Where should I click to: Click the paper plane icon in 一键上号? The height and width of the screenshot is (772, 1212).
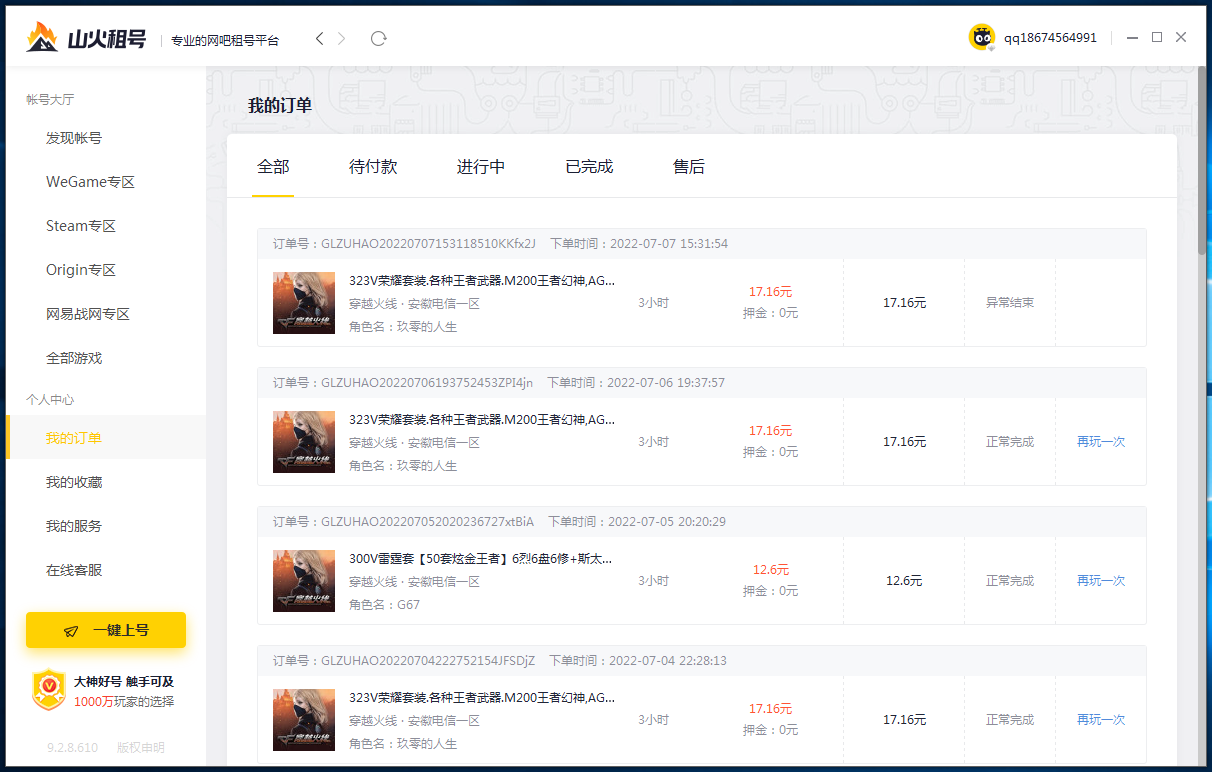point(71,631)
